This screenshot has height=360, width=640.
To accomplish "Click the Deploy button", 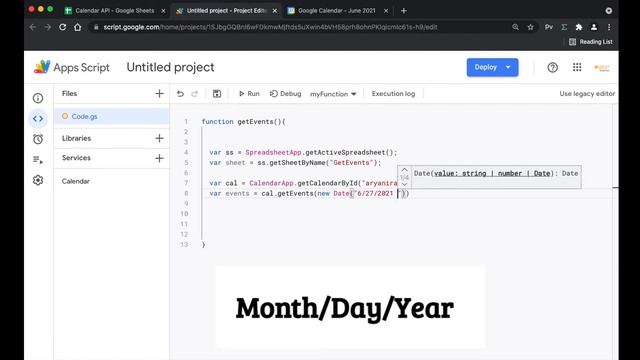I will click(x=485, y=67).
